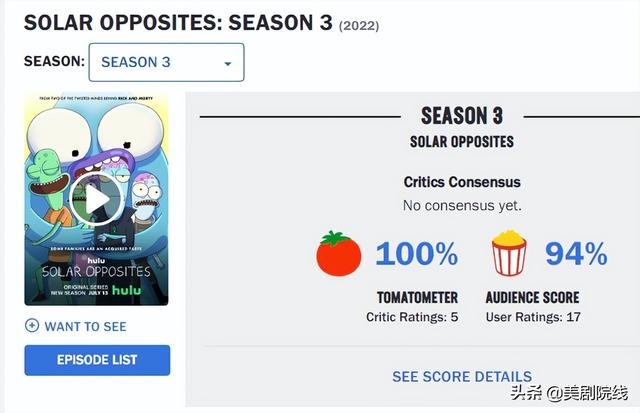Click the Hulu logo on poster
640x413 pixels.
click(x=127, y=290)
